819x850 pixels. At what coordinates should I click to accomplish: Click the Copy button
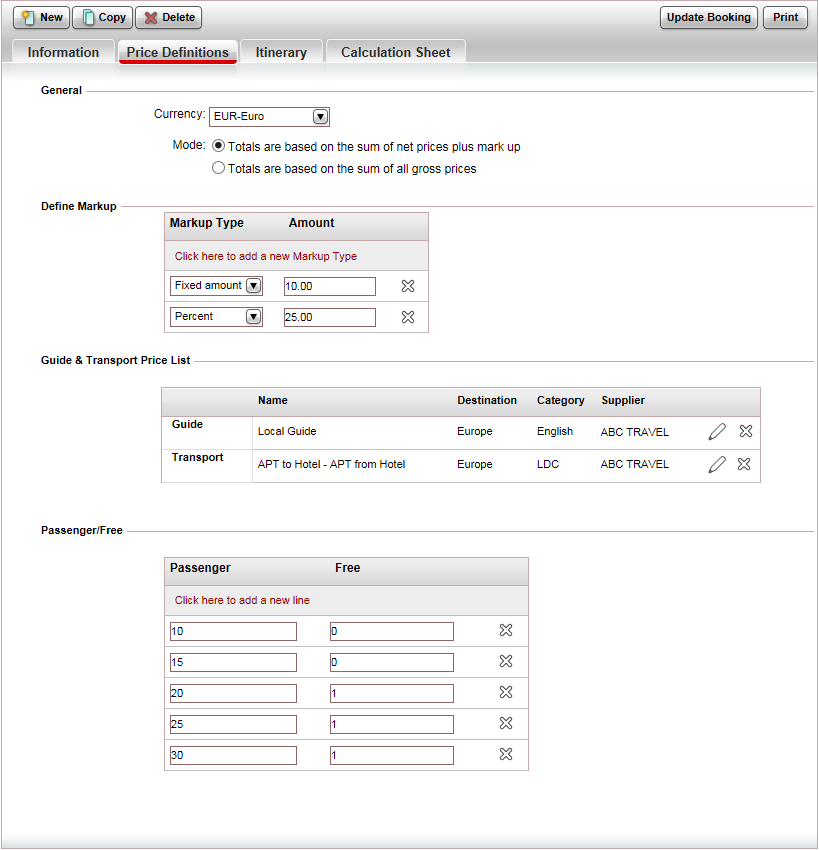pos(103,17)
